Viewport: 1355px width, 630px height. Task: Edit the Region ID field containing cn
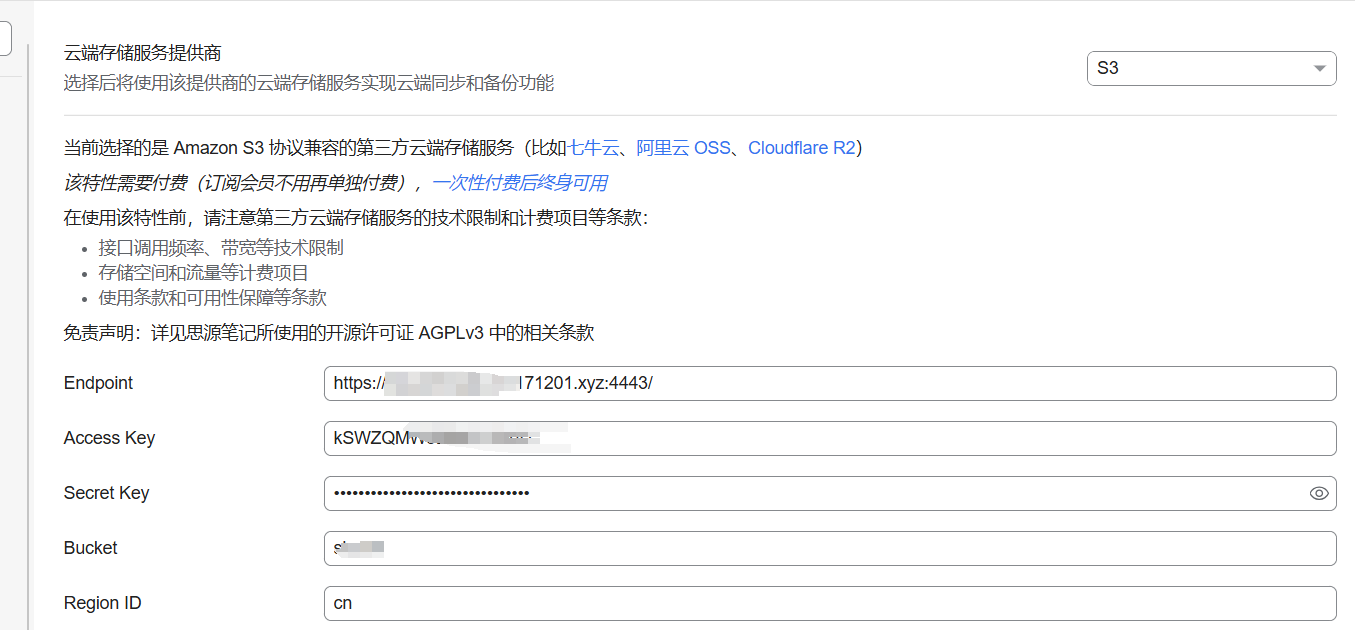[x=830, y=603]
